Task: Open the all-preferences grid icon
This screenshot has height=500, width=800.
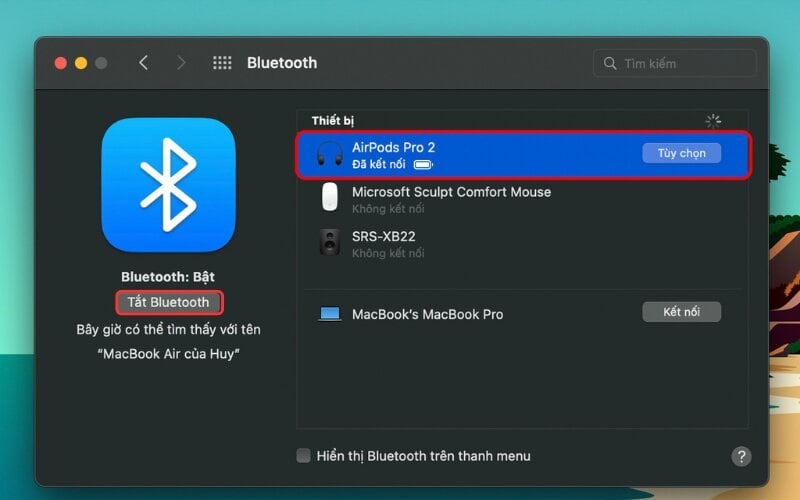Action: coord(222,63)
